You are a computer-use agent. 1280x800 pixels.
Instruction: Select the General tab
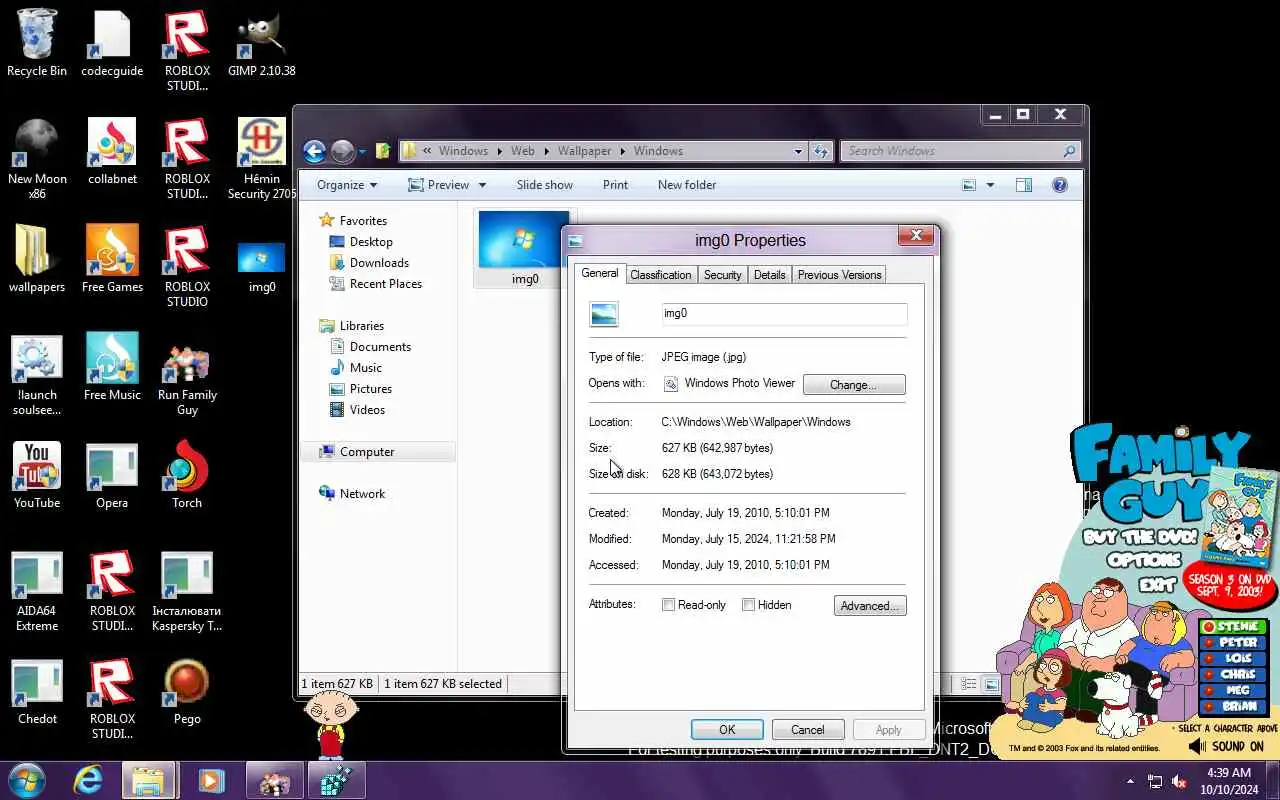coord(600,273)
